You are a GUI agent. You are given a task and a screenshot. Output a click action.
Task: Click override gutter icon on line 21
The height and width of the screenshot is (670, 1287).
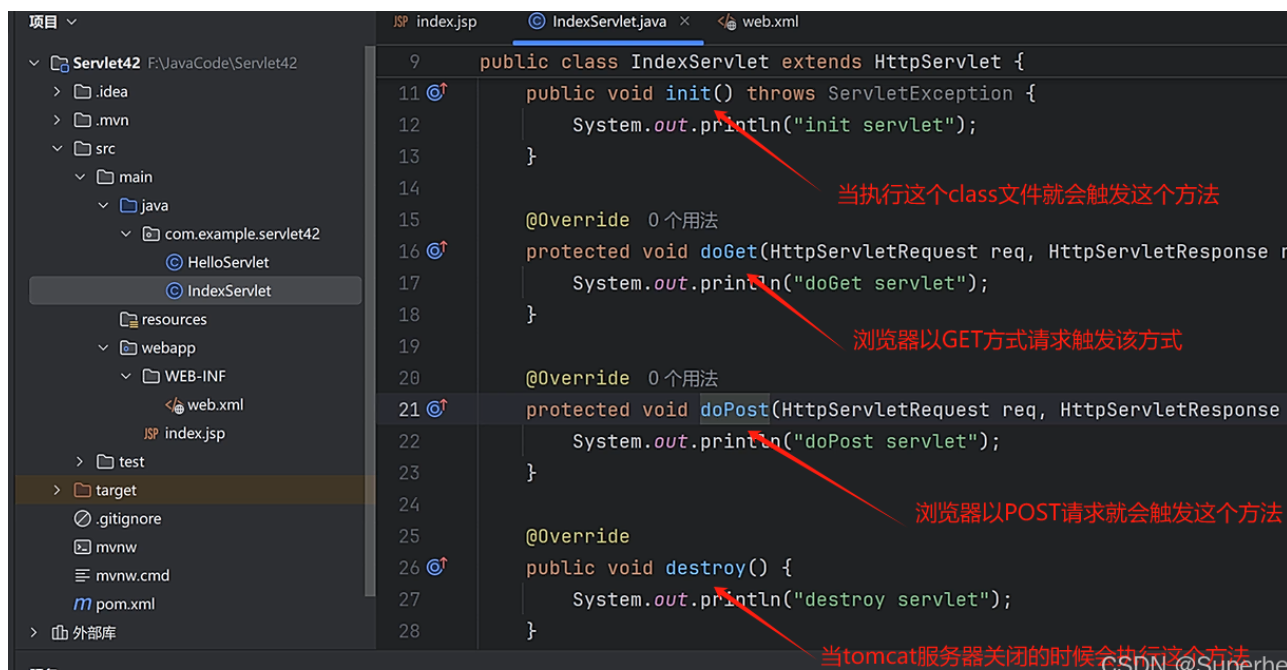pos(437,409)
